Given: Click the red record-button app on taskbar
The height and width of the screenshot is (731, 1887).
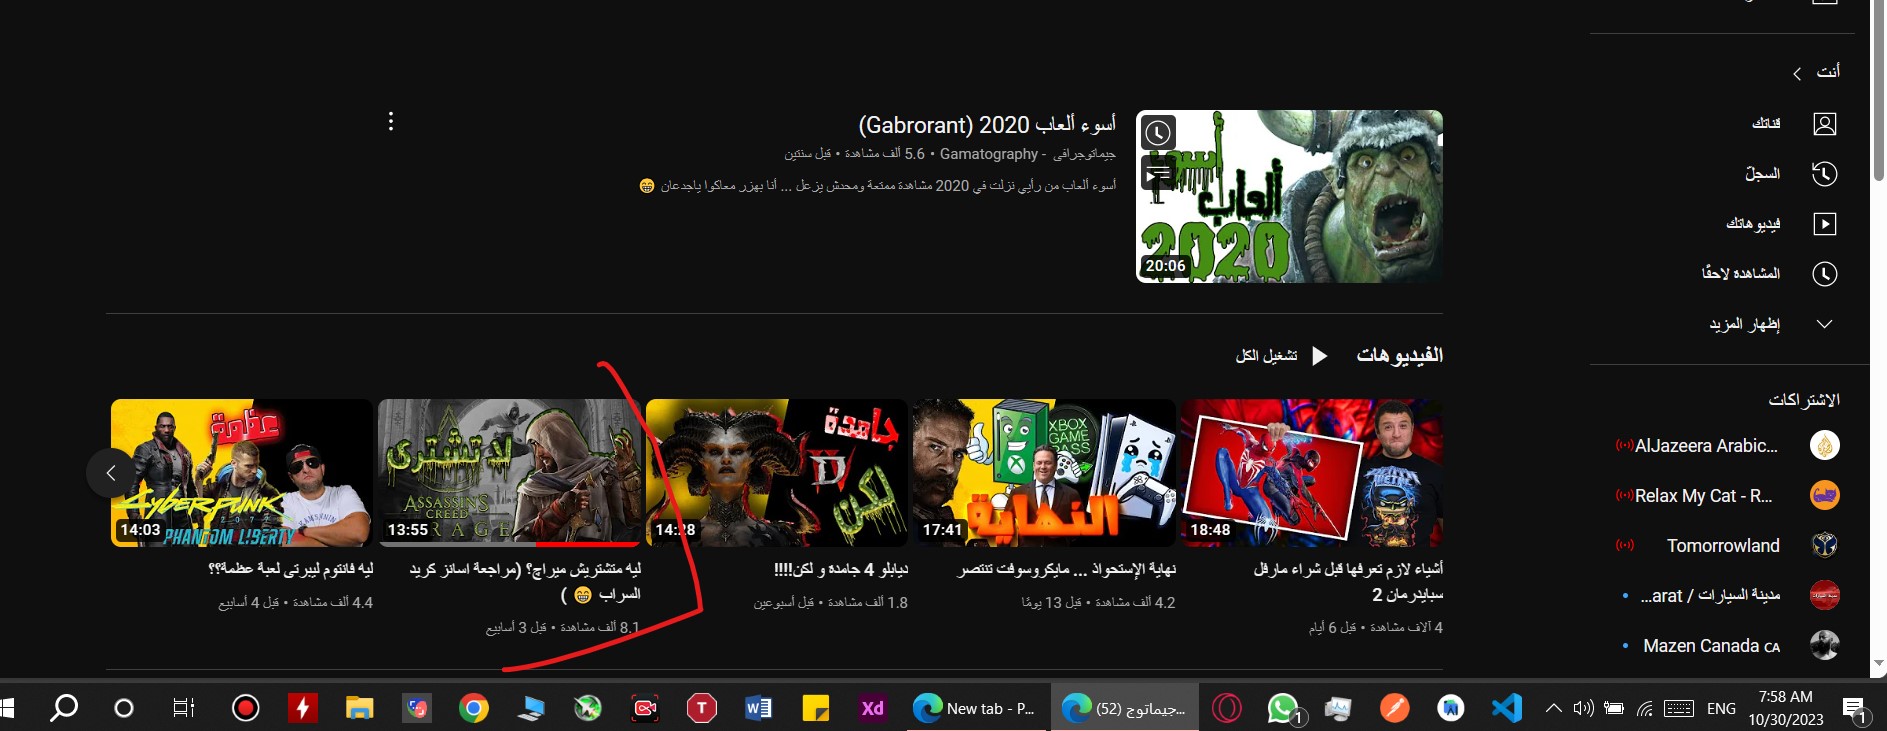Looking at the screenshot, I should coord(246,708).
